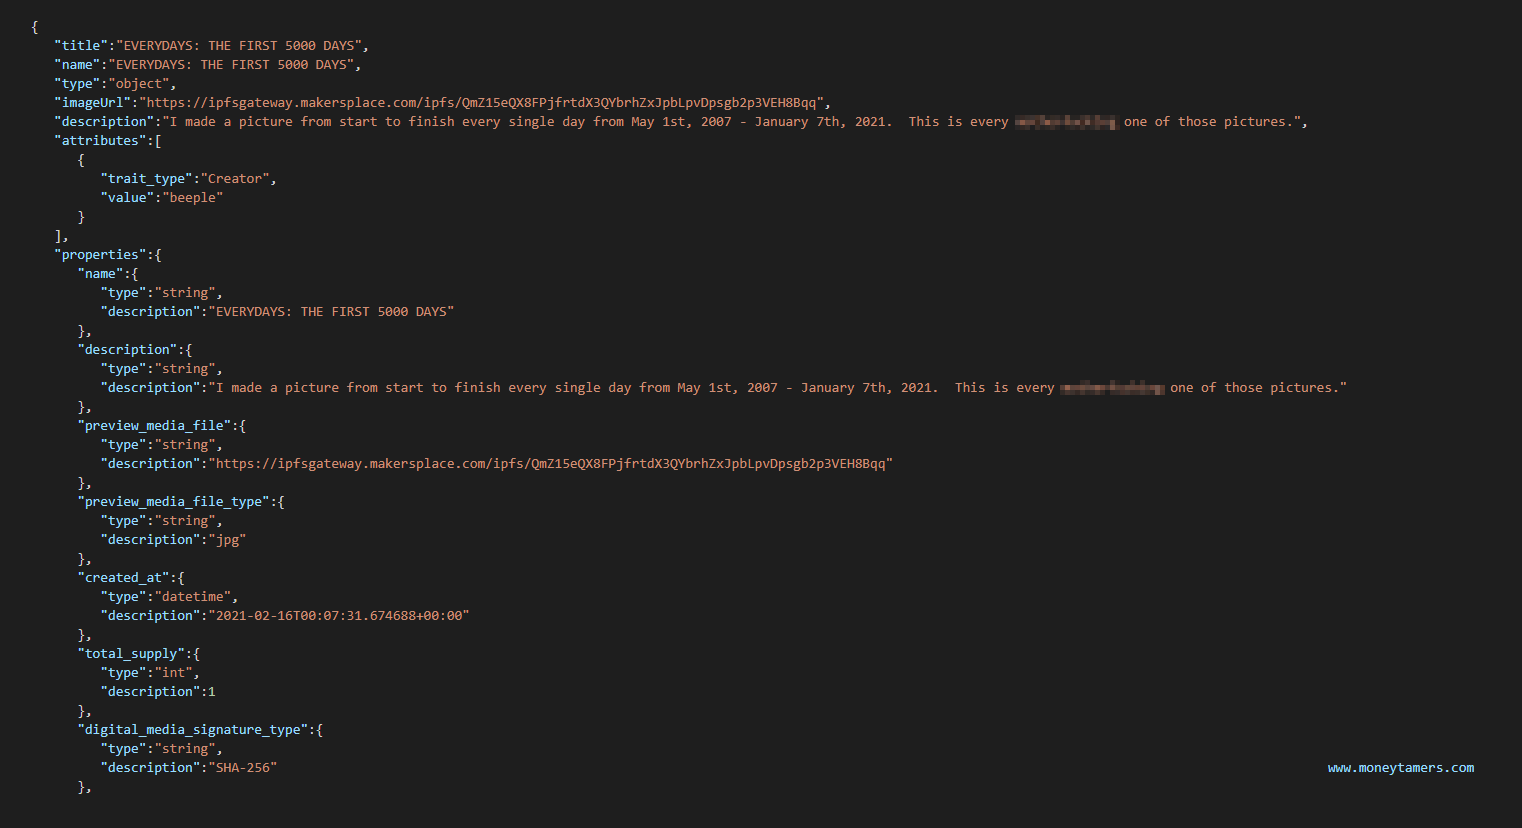
Task: Click the preview_media_file IPFS URL string
Action: pyautogui.click(x=550, y=463)
